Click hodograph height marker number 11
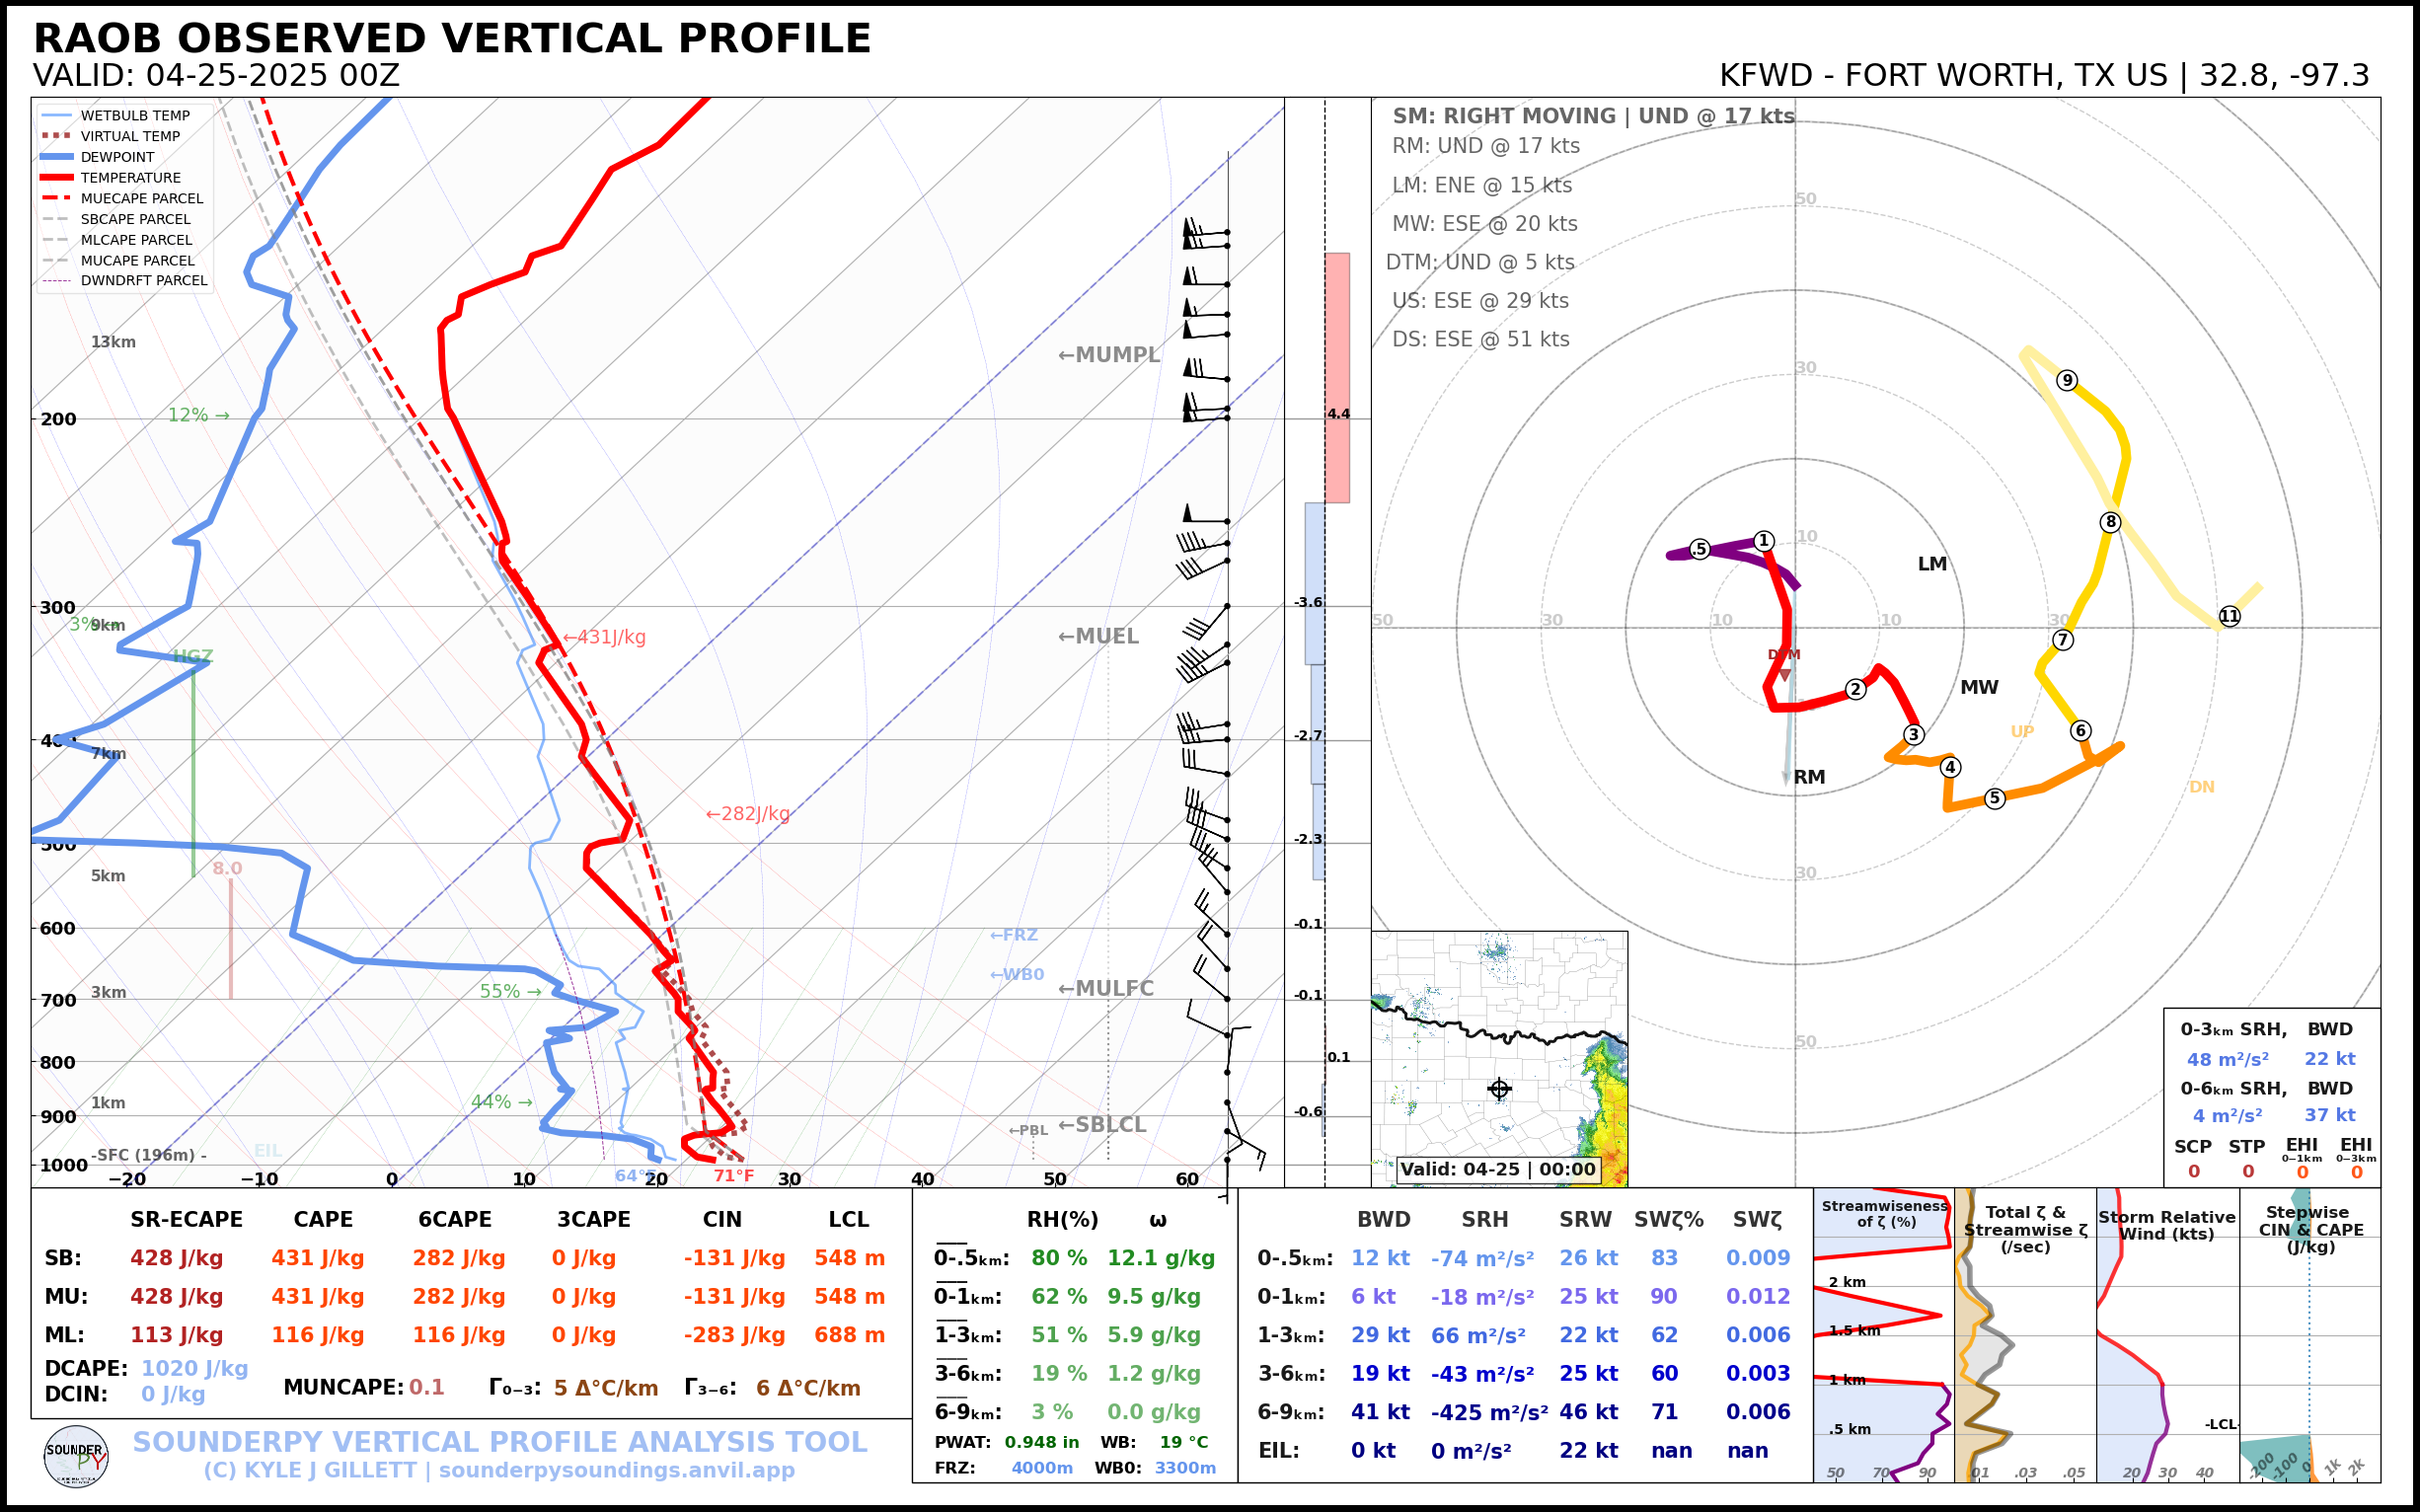This screenshot has height=1512, width=2420. tap(2230, 616)
